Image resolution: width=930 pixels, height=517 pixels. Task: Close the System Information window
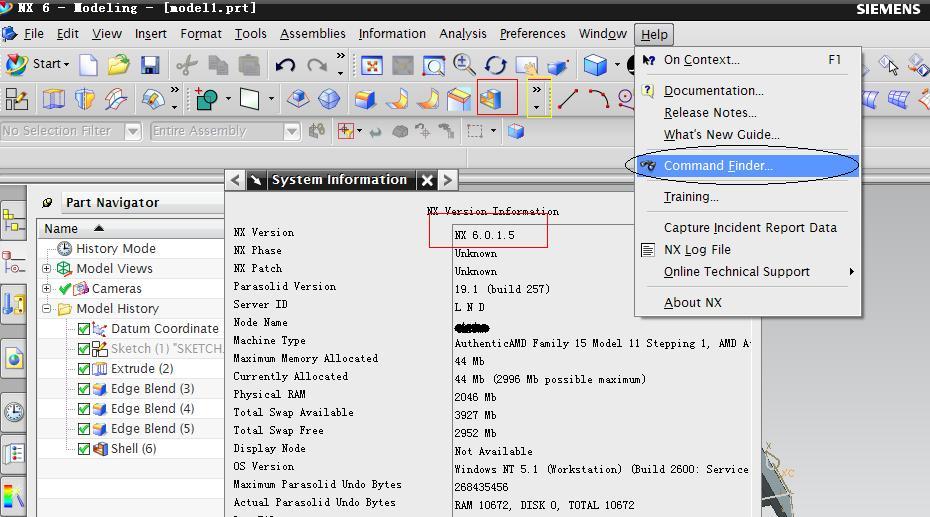(427, 180)
